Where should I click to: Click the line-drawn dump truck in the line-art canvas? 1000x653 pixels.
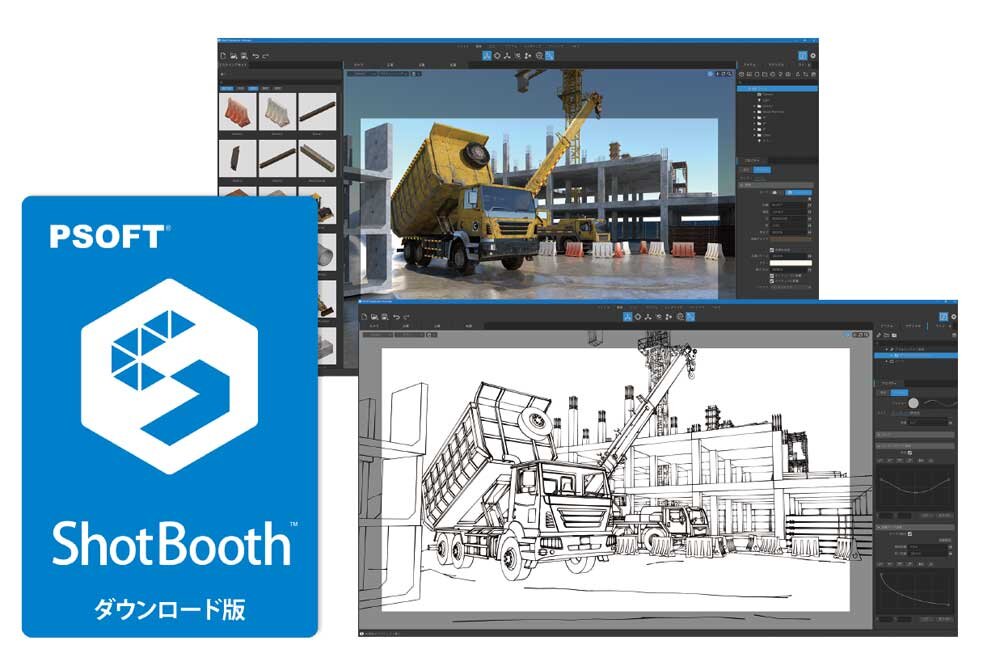point(517,481)
